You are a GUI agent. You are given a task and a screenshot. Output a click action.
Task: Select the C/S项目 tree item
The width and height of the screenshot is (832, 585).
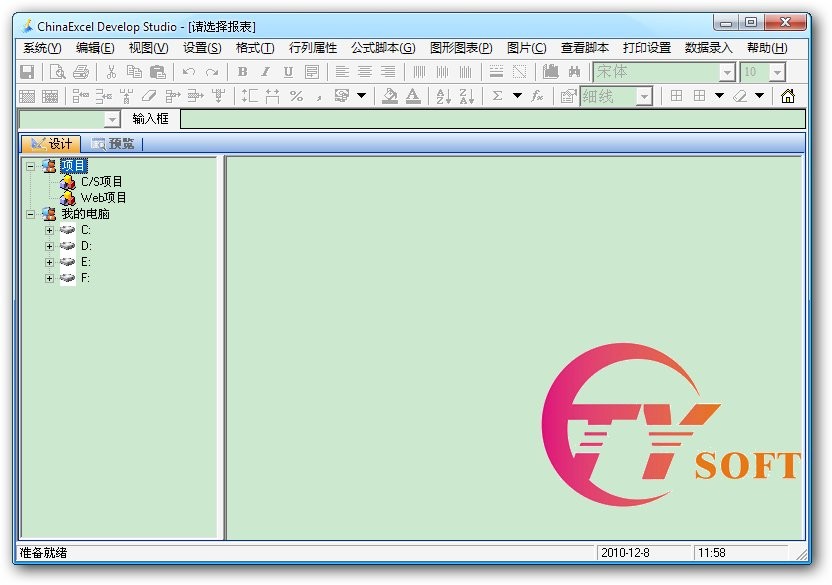(x=101, y=182)
